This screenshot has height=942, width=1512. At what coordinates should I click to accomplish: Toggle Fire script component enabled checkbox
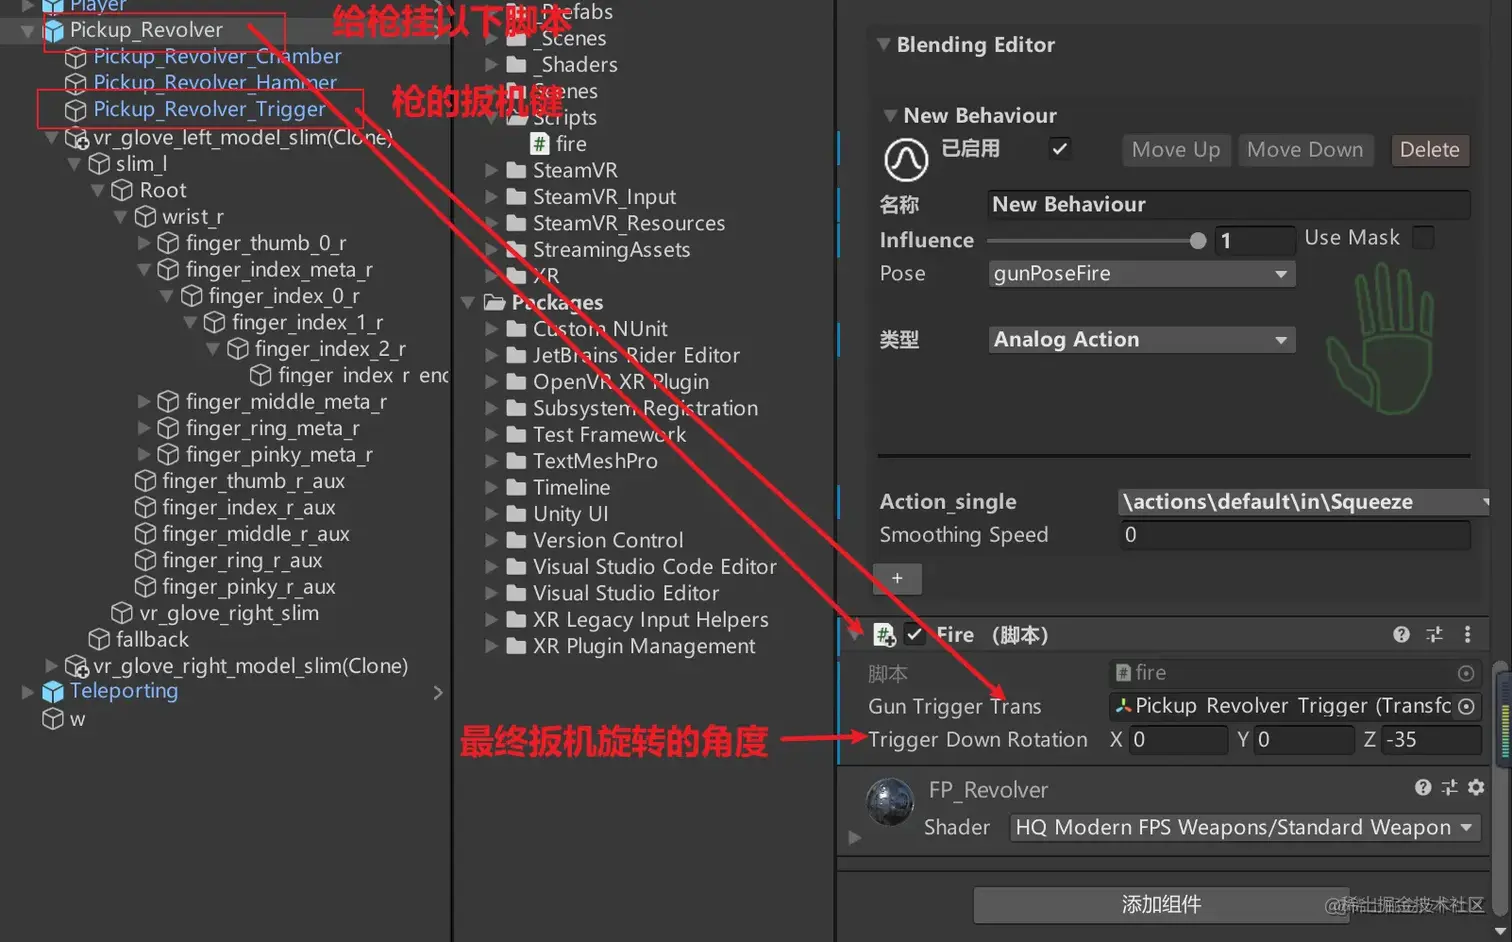(x=914, y=634)
